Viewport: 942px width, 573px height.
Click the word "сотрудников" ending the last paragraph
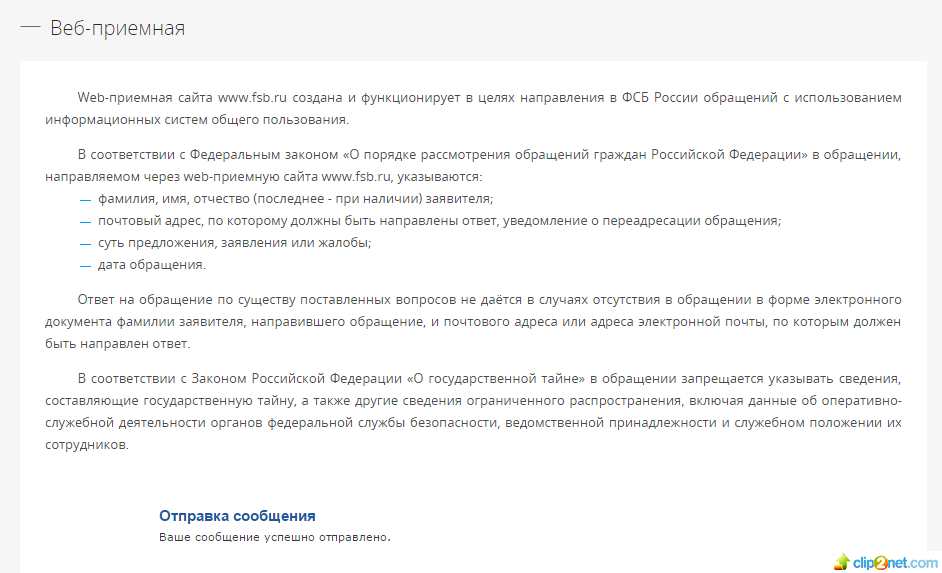[87, 445]
